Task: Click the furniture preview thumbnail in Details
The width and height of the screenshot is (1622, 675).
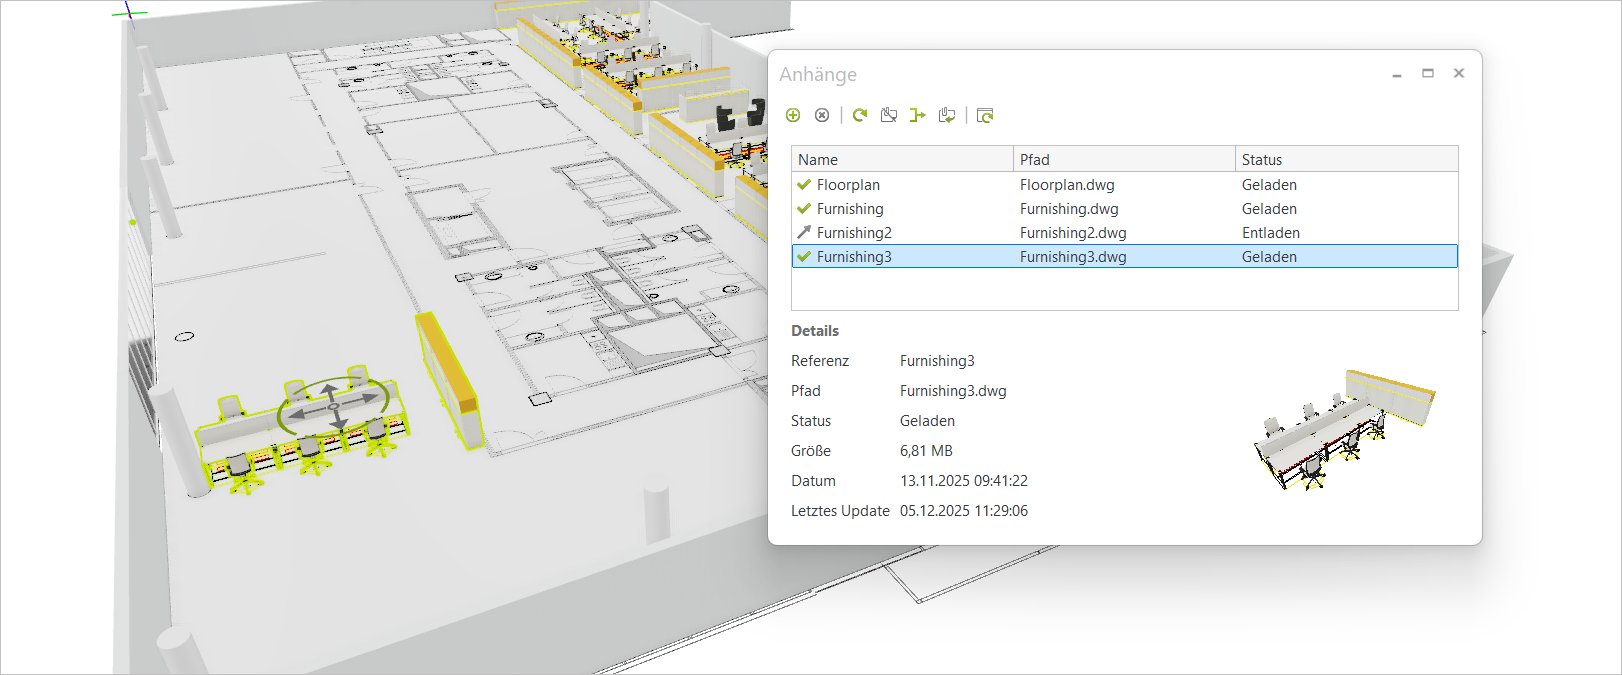Action: click(1345, 430)
